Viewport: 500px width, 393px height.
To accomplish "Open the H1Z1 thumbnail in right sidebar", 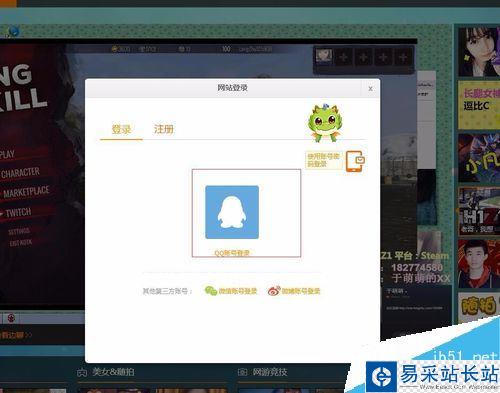I will click(x=479, y=211).
